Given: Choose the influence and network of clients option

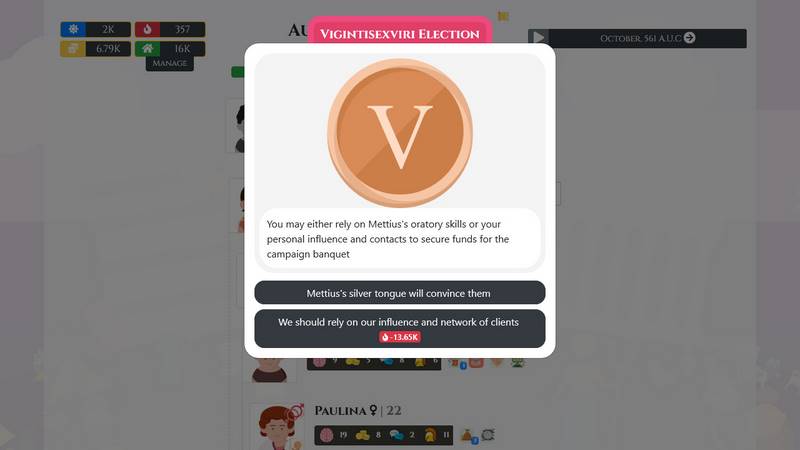Looking at the screenshot, I should [x=399, y=329].
